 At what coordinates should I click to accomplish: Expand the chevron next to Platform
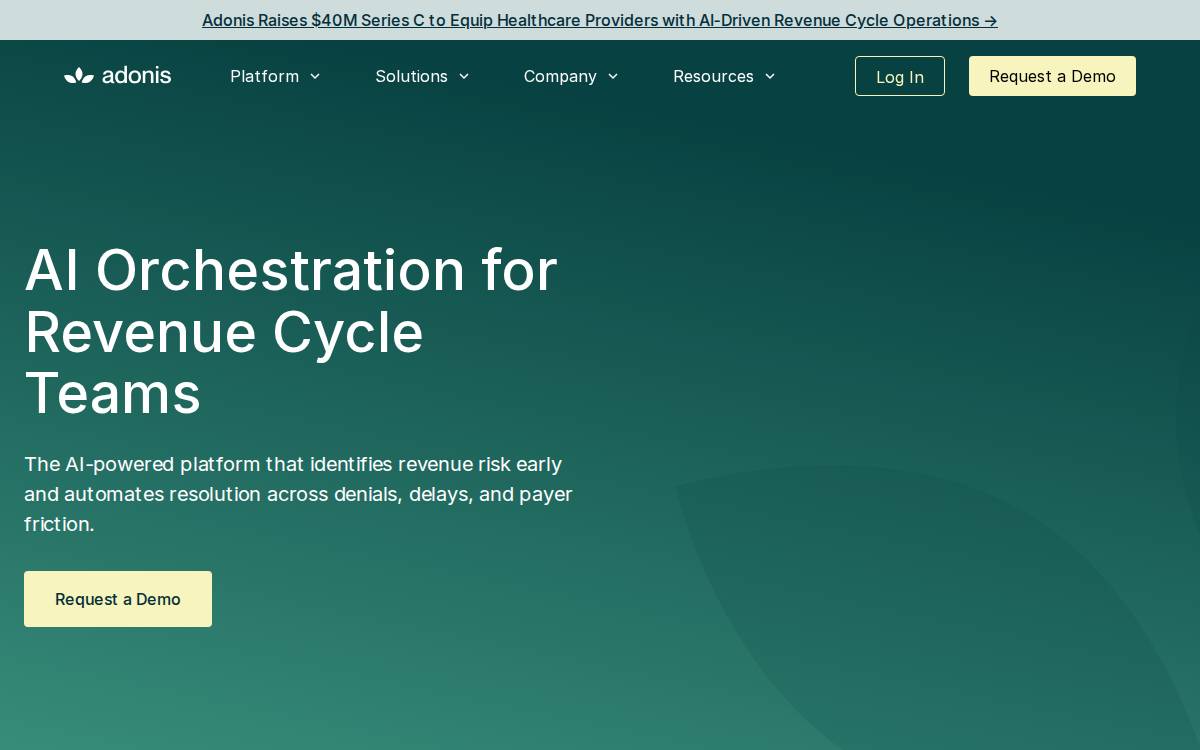point(315,76)
